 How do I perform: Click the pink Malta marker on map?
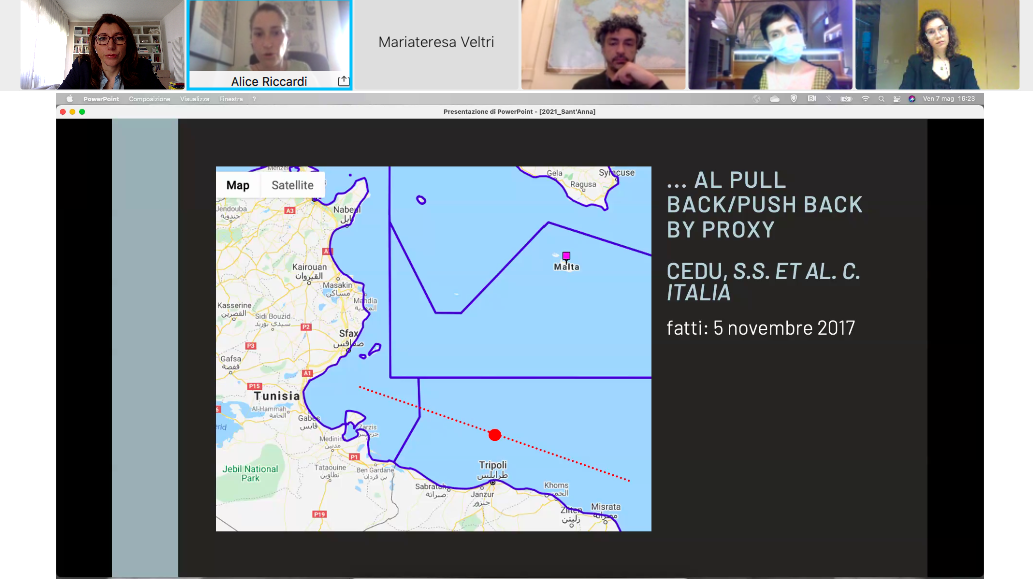pyautogui.click(x=566, y=257)
